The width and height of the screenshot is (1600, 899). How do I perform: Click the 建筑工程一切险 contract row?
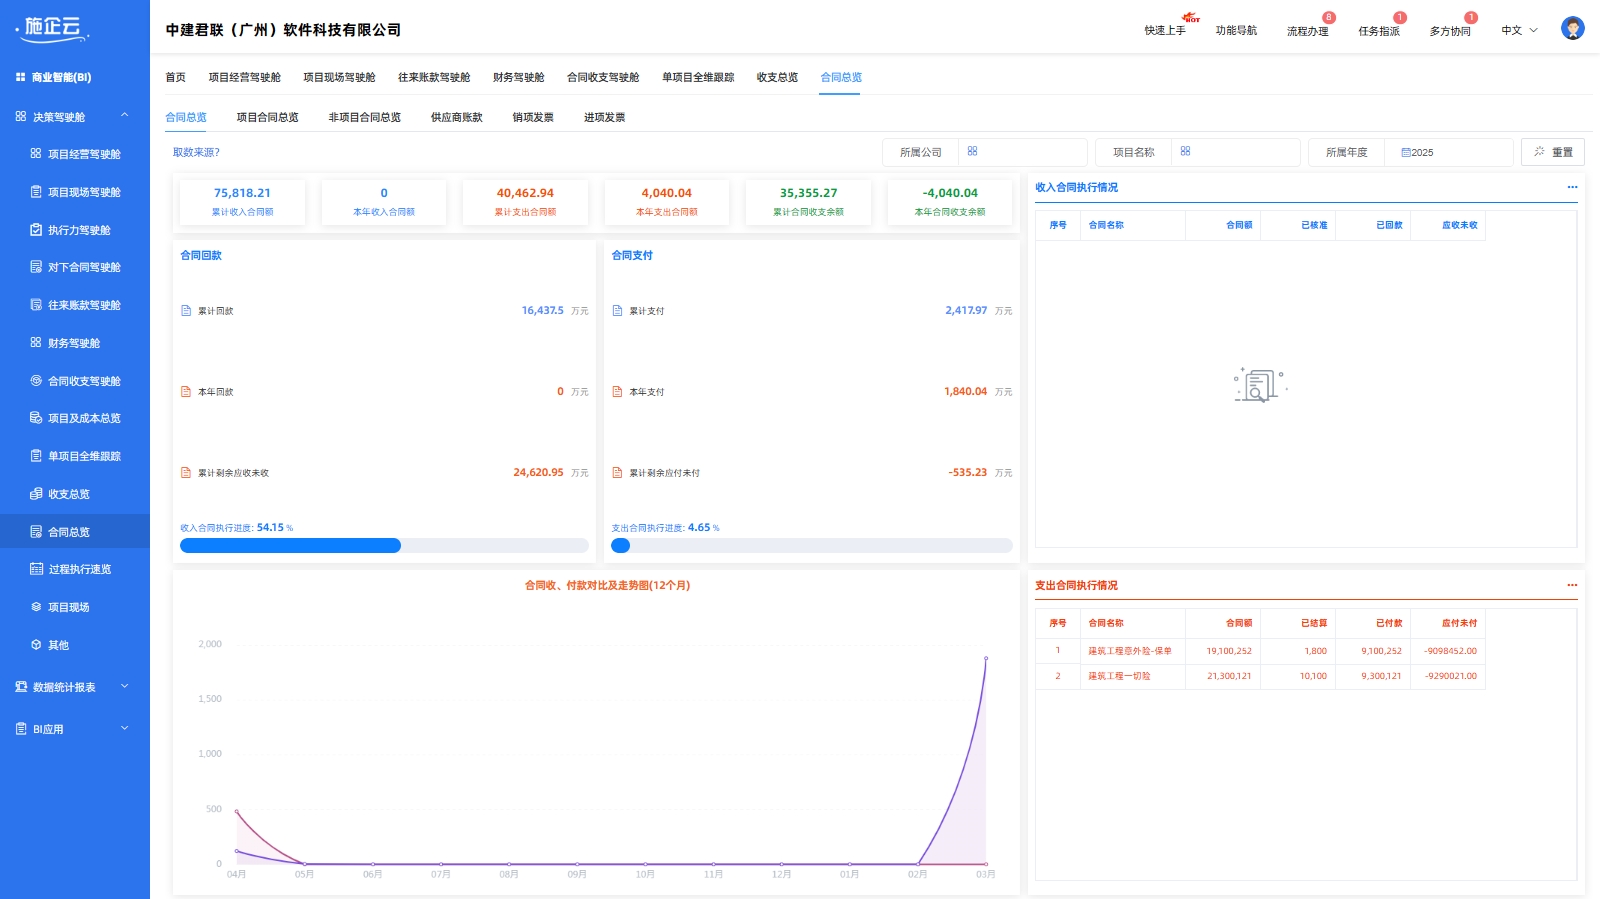(x=1260, y=676)
